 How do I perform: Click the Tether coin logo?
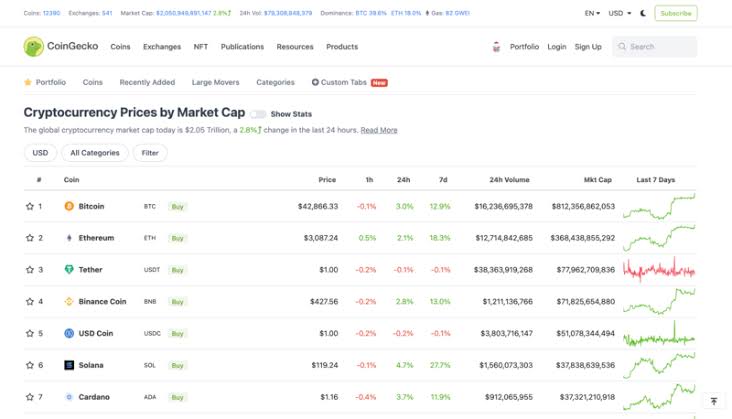click(69, 270)
